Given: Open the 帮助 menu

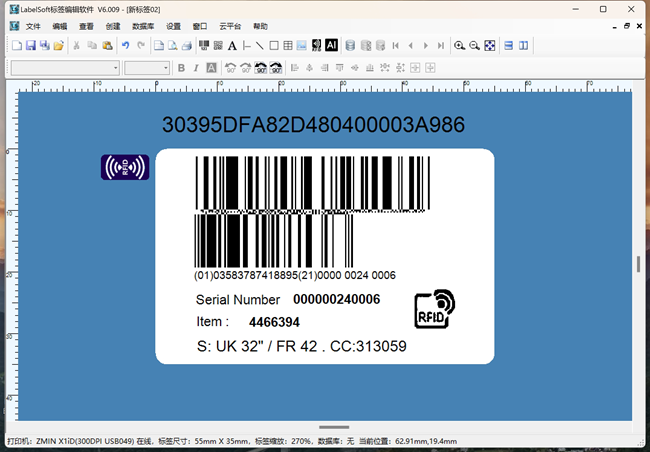Looking at the screenshot, I should tap(260, 27).
